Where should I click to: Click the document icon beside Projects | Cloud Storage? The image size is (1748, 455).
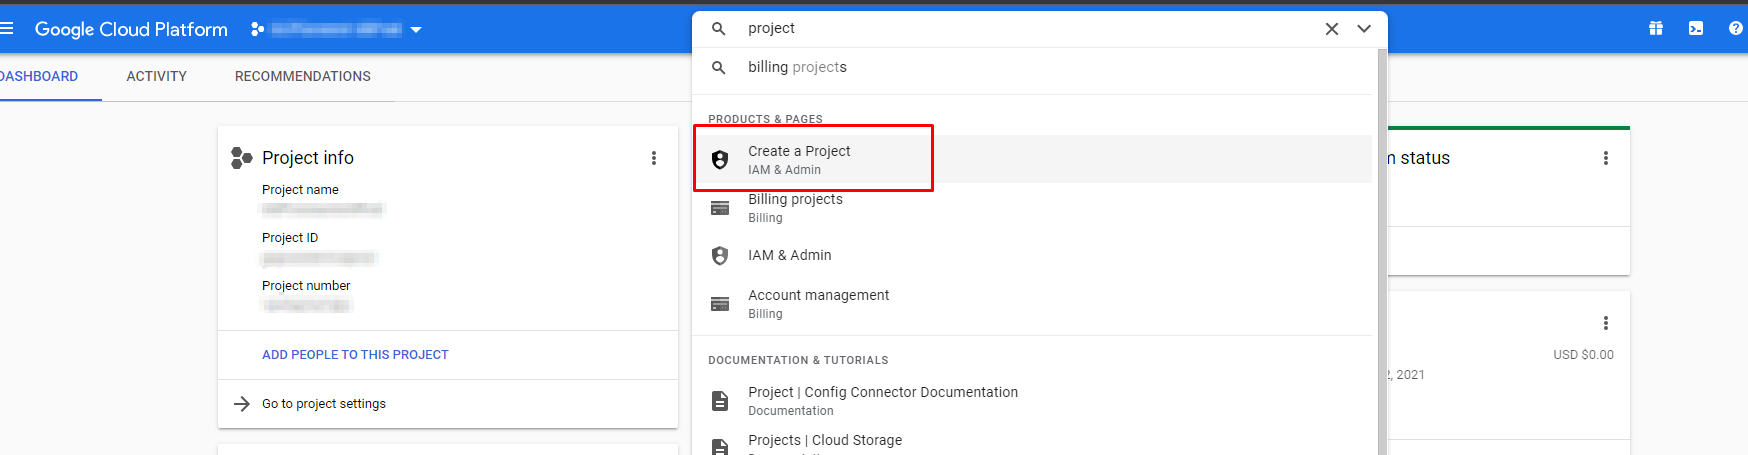pos(720,447)
